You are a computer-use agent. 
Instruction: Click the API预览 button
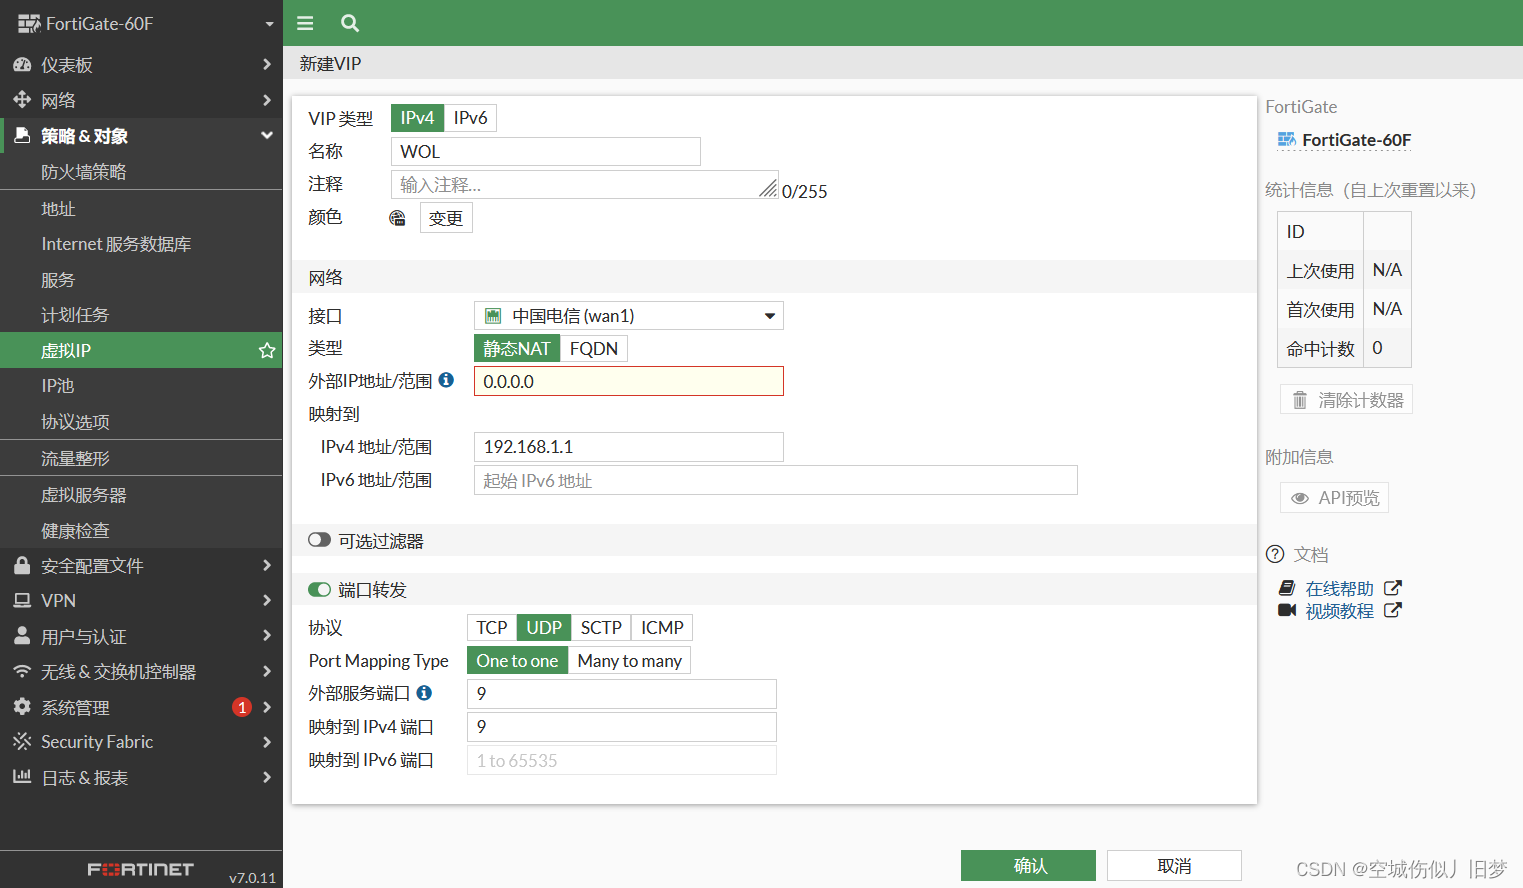click(1334, 498)
